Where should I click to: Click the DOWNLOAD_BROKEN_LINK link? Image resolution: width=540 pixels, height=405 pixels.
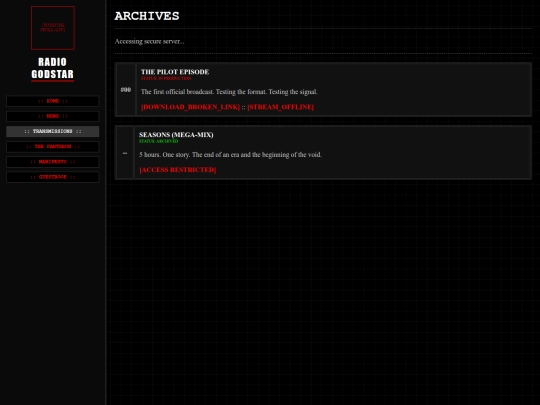190,107
